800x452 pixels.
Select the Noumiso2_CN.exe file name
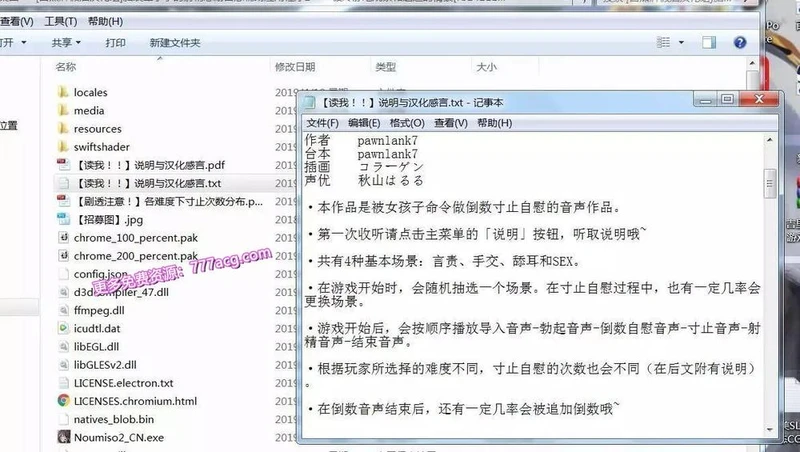(119, 438)
